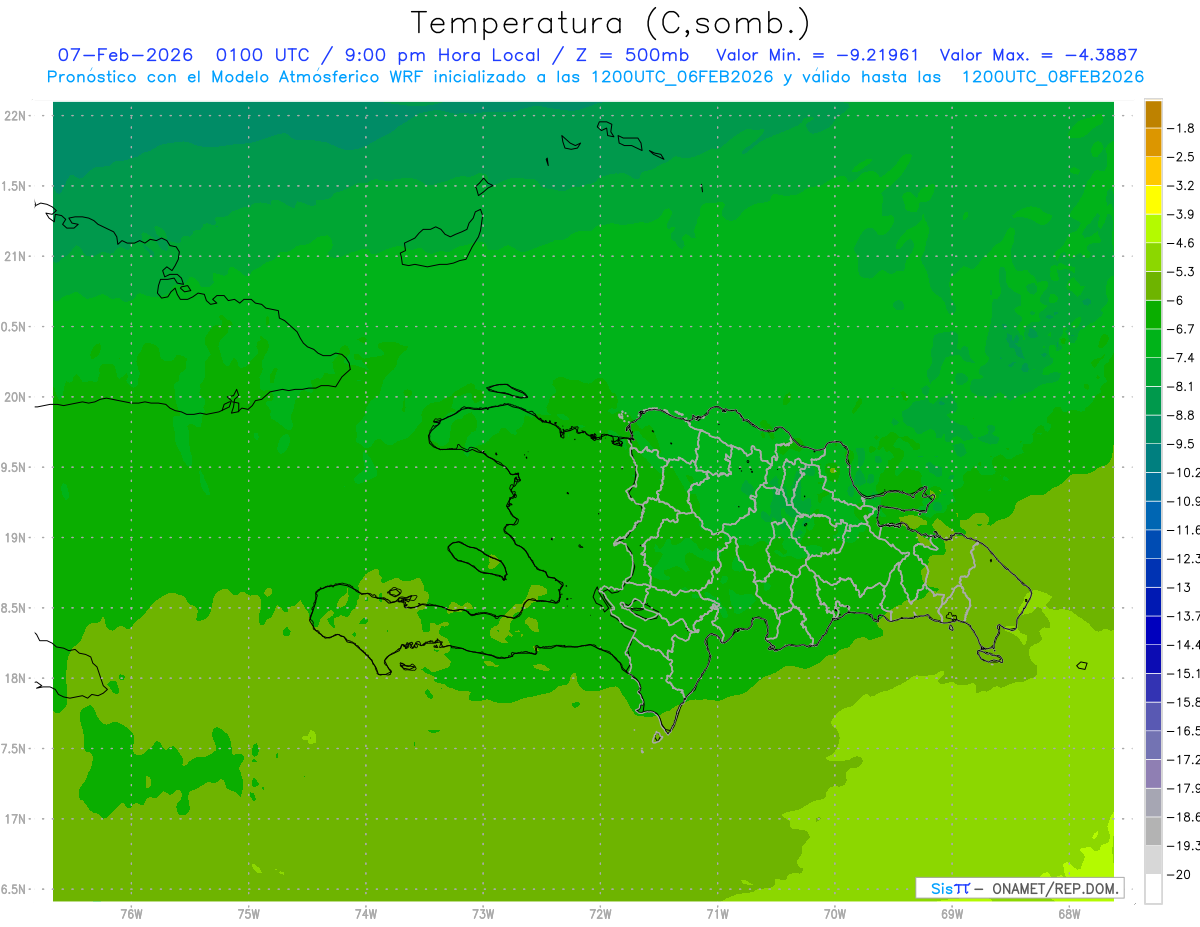Click the "-4.6" colorbar value
The width and height of the screenshot is (1200, 927).
(x=1181, y=243)
